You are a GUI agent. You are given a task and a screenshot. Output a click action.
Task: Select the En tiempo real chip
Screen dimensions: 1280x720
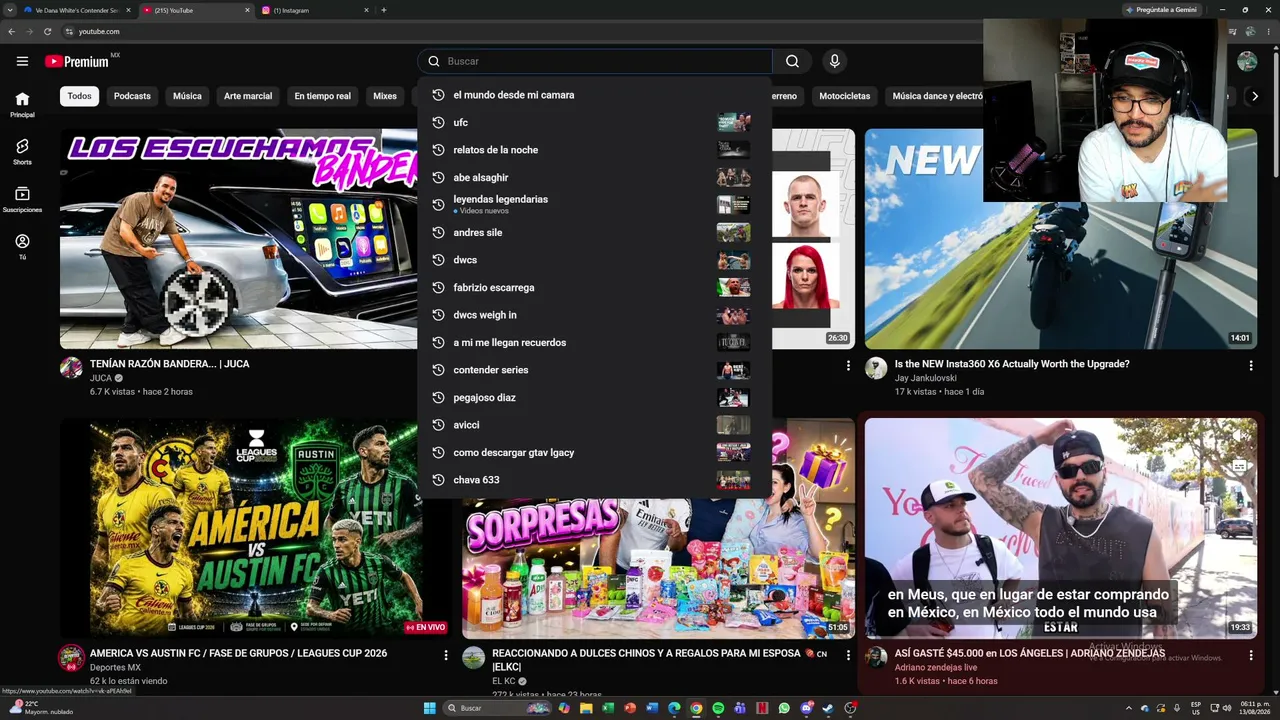tap(322, 96)
